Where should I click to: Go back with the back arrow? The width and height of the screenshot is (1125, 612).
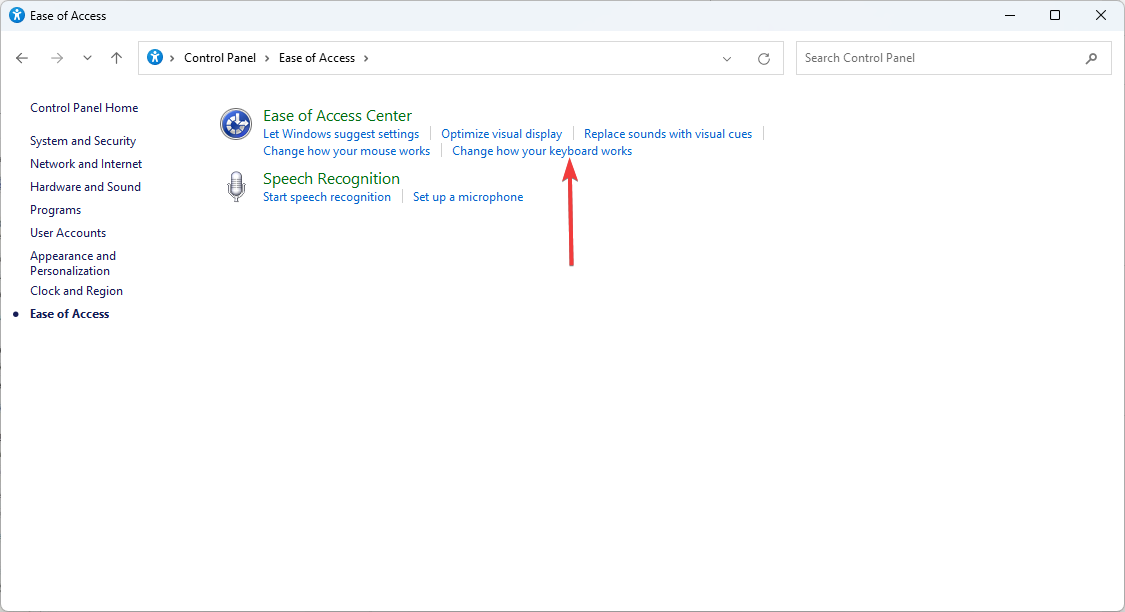click(22, 58)
